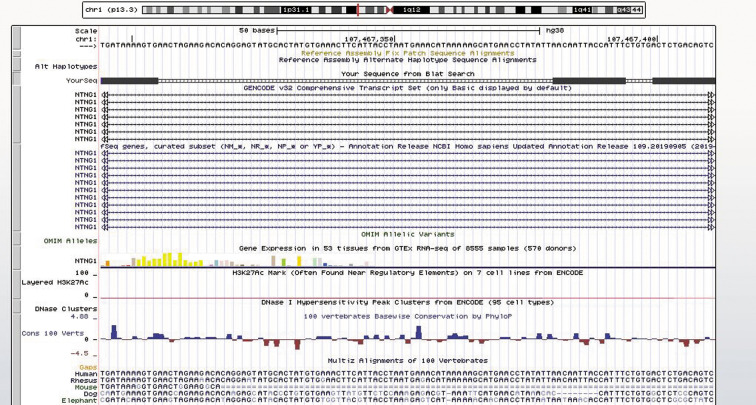
Task: Open 'Your Sequence from Blat Search' track title
Action: (x=407, y=74)
